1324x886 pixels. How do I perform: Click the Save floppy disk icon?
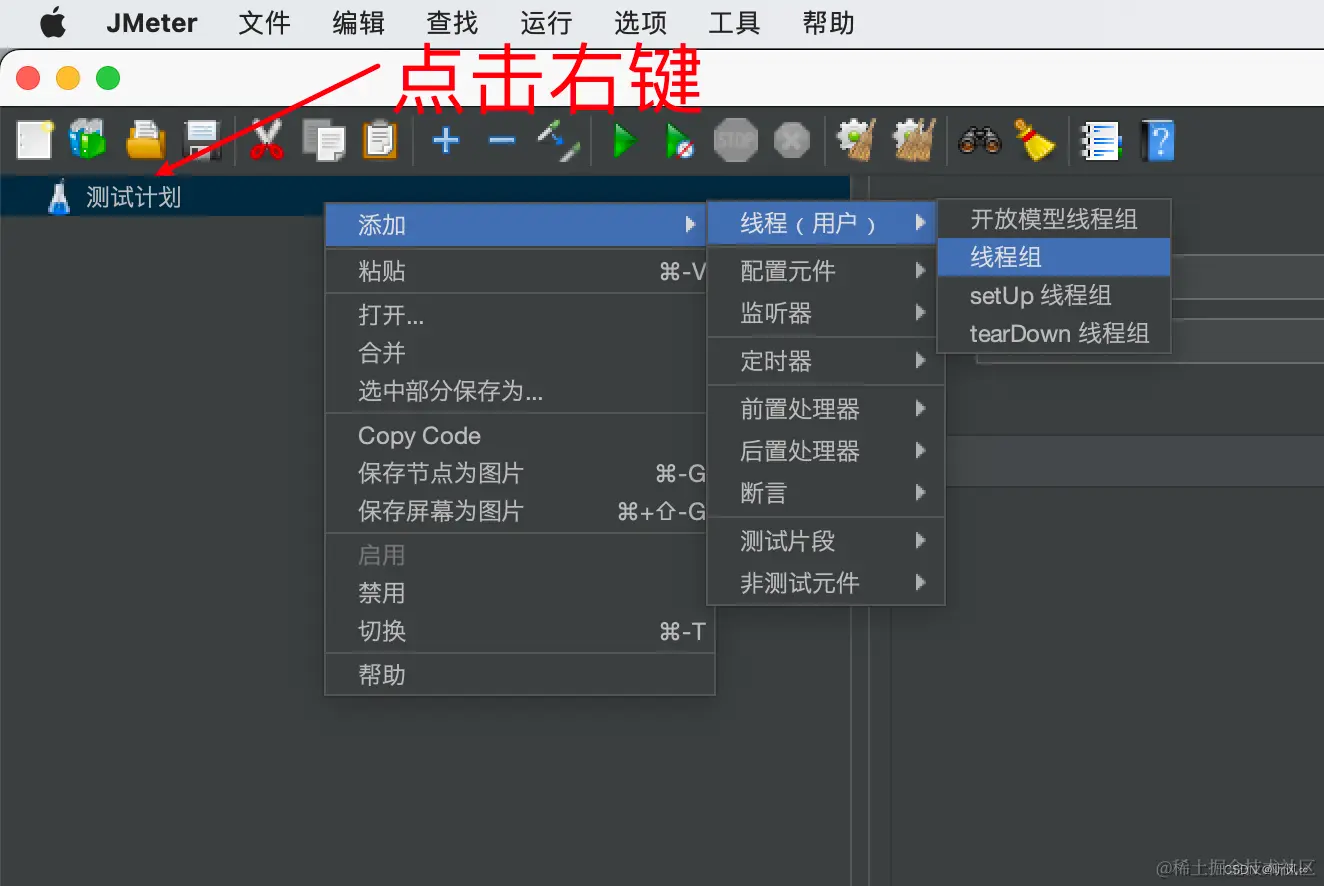pyautogui.click(x=203, y=140)
